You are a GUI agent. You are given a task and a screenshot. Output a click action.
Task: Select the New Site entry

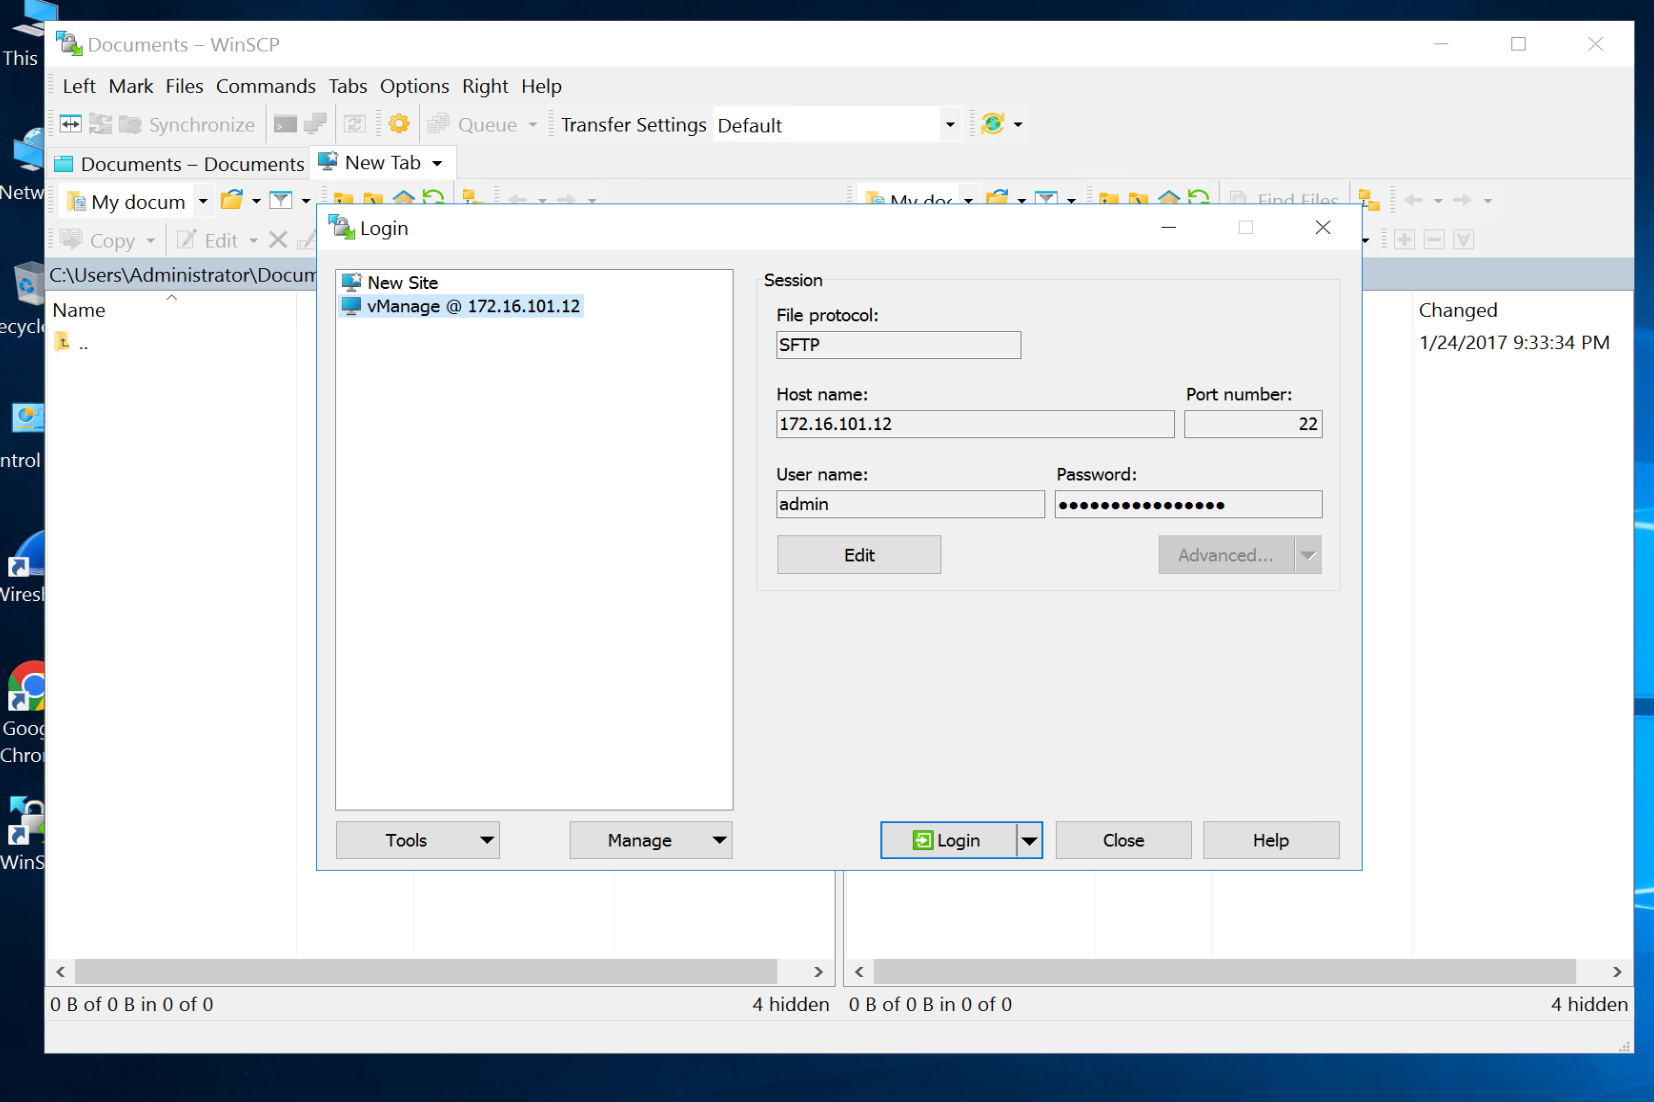401,283
